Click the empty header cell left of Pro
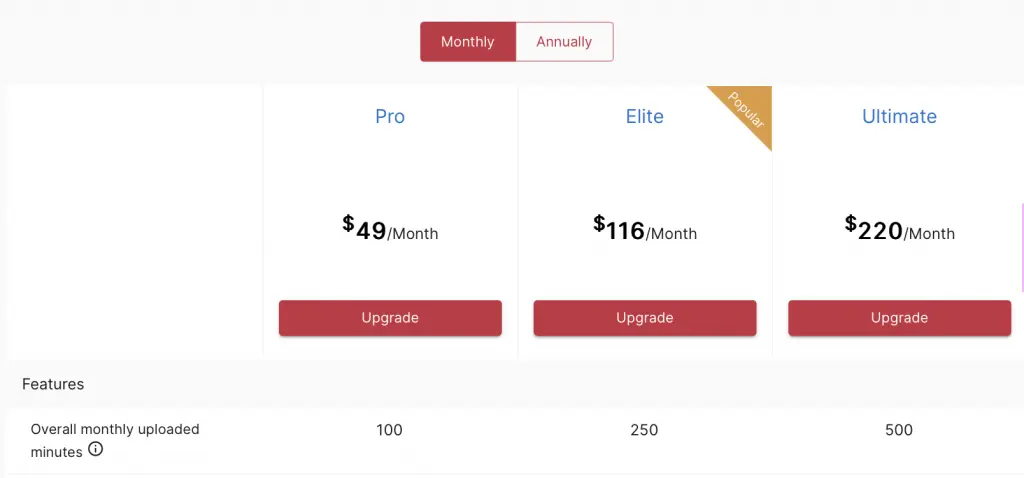Image resolution: width=1024 pixels, height=478 pixels. [x=135, y=220]
